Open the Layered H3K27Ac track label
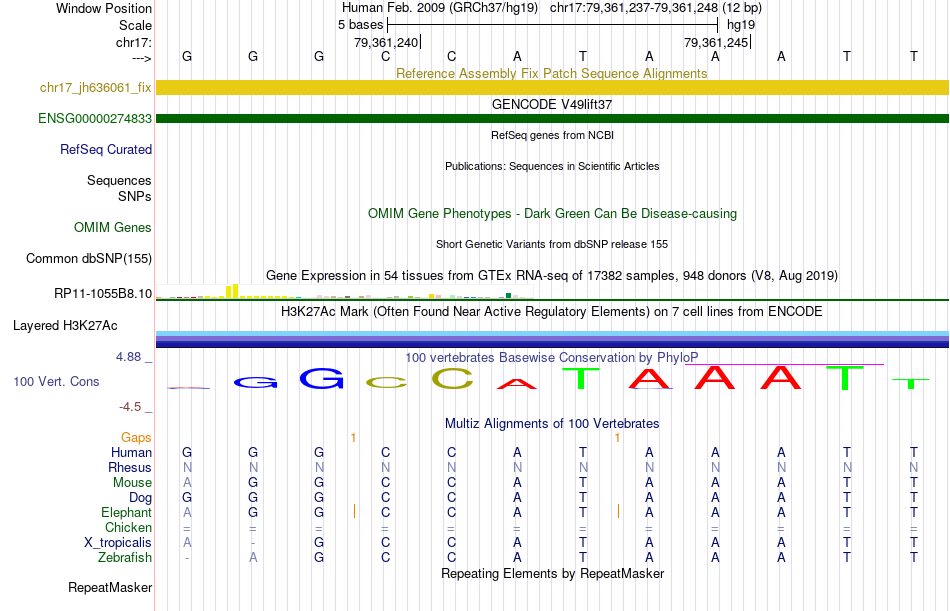 click(65, 326)
